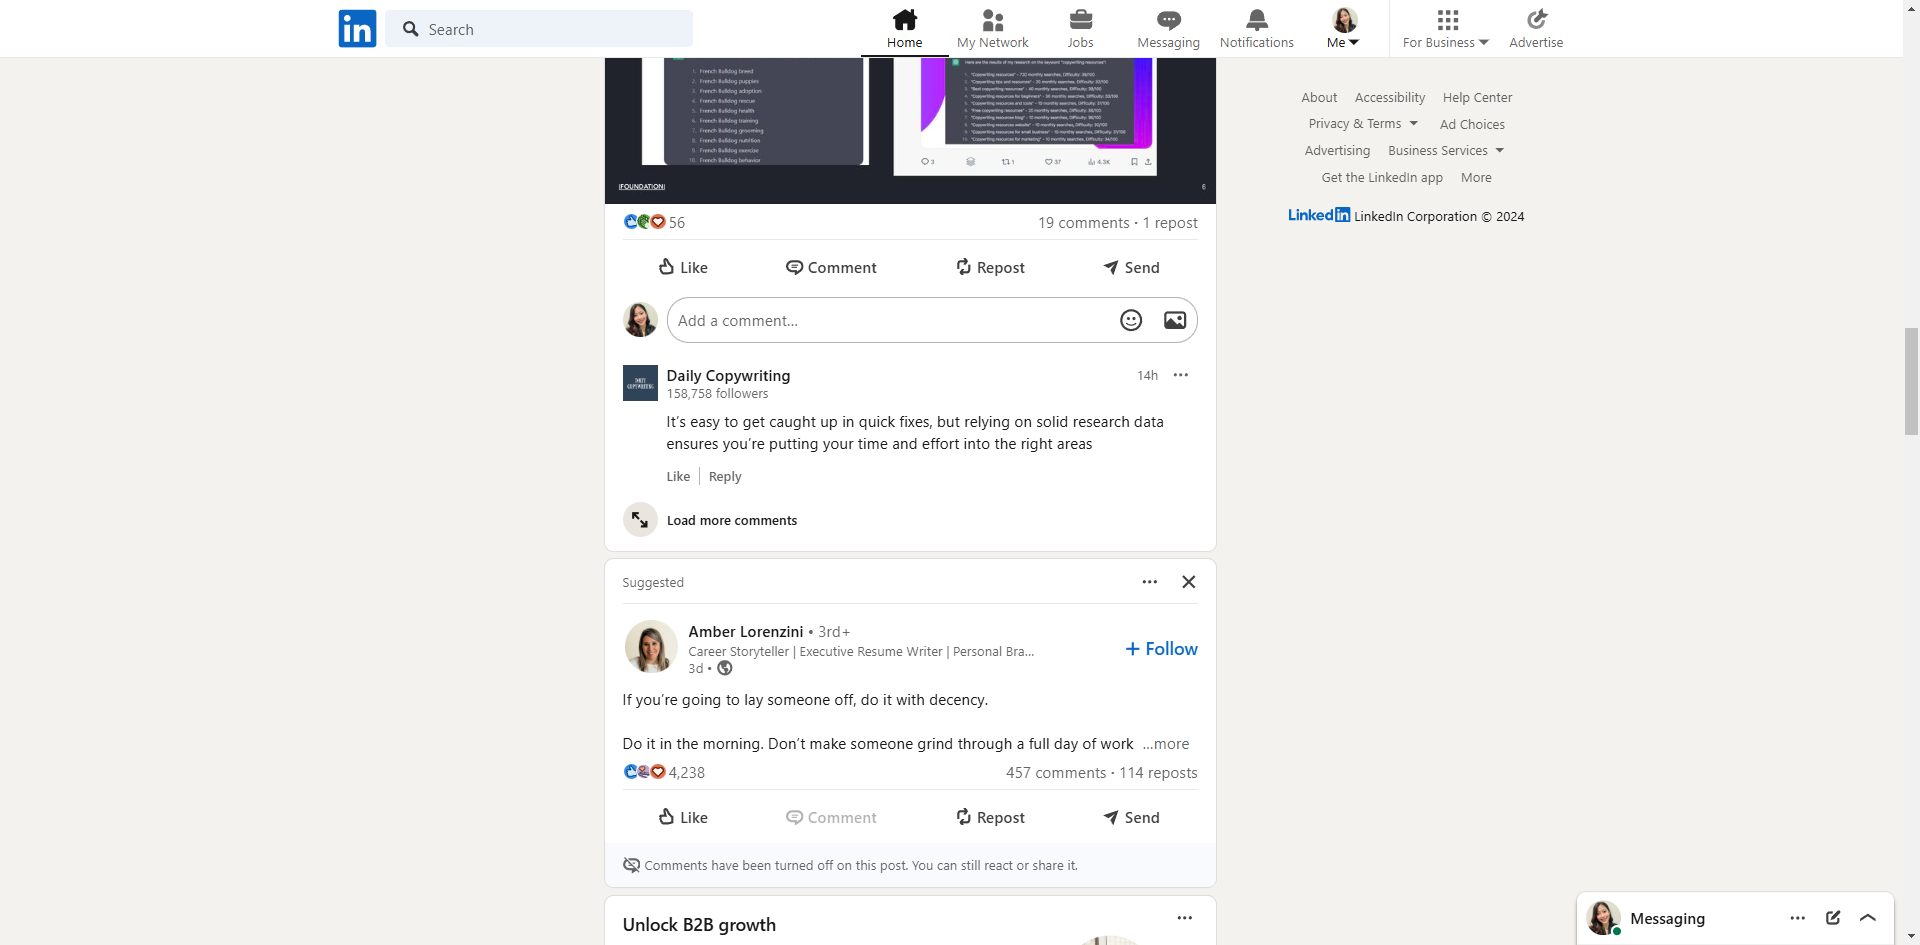Image resolution: width=1920 pixels, height=945 pixels.
Task: Open the Accessibility footer link
Action: pyautogui.click(x=1390, y=97)
